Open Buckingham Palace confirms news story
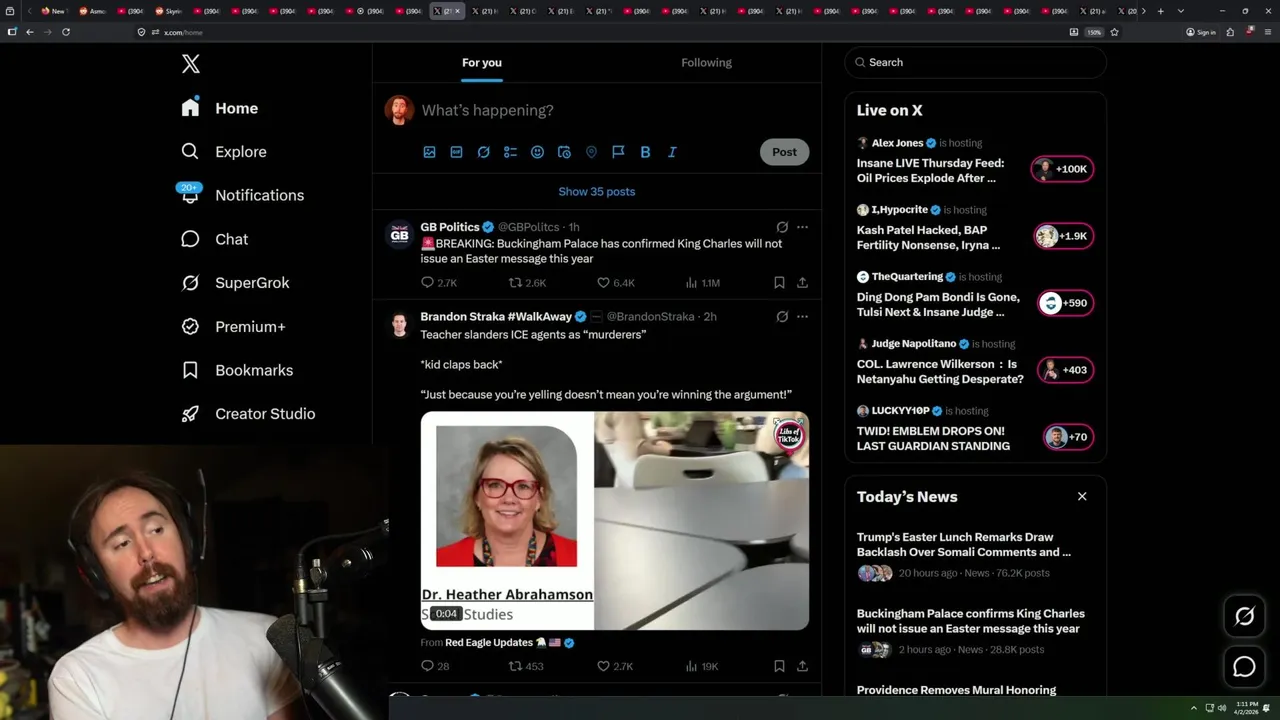Image resolution: width=1280 pixels, height=720 pixels. point(969,621)
